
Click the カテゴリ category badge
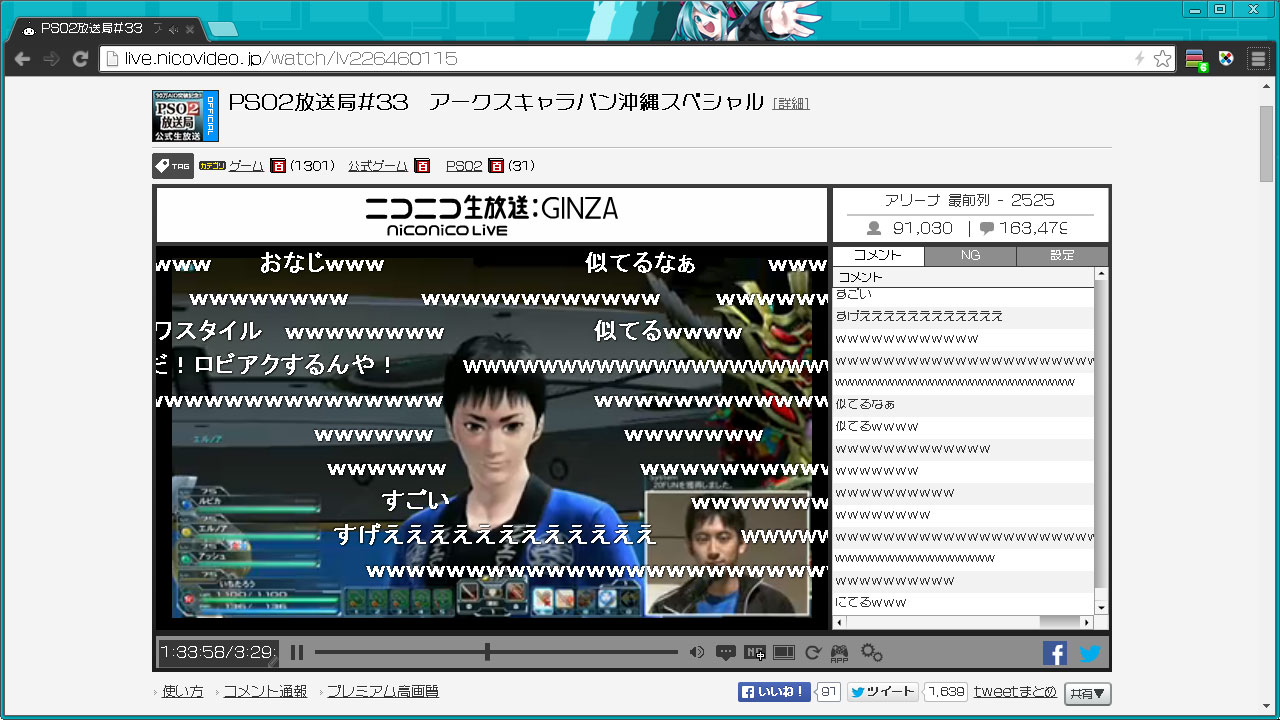[x=212, y=166]
